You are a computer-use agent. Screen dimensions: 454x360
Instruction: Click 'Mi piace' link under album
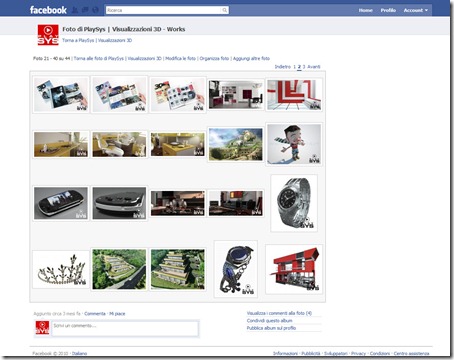[117, 314]
